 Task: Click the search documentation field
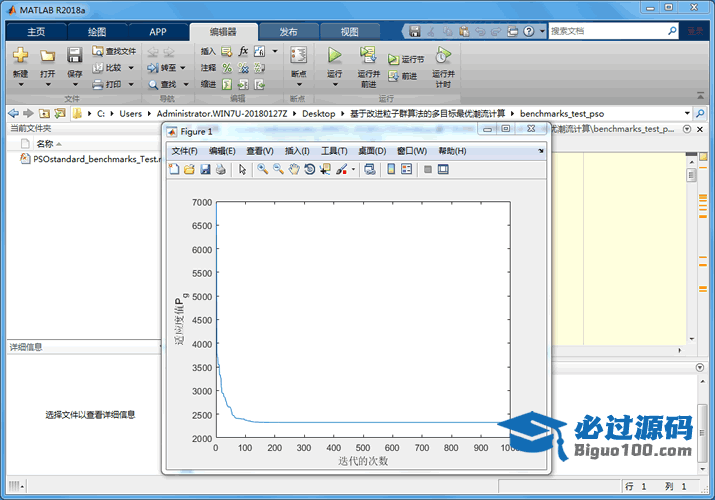pyautogui.click(x=608, y=31)
